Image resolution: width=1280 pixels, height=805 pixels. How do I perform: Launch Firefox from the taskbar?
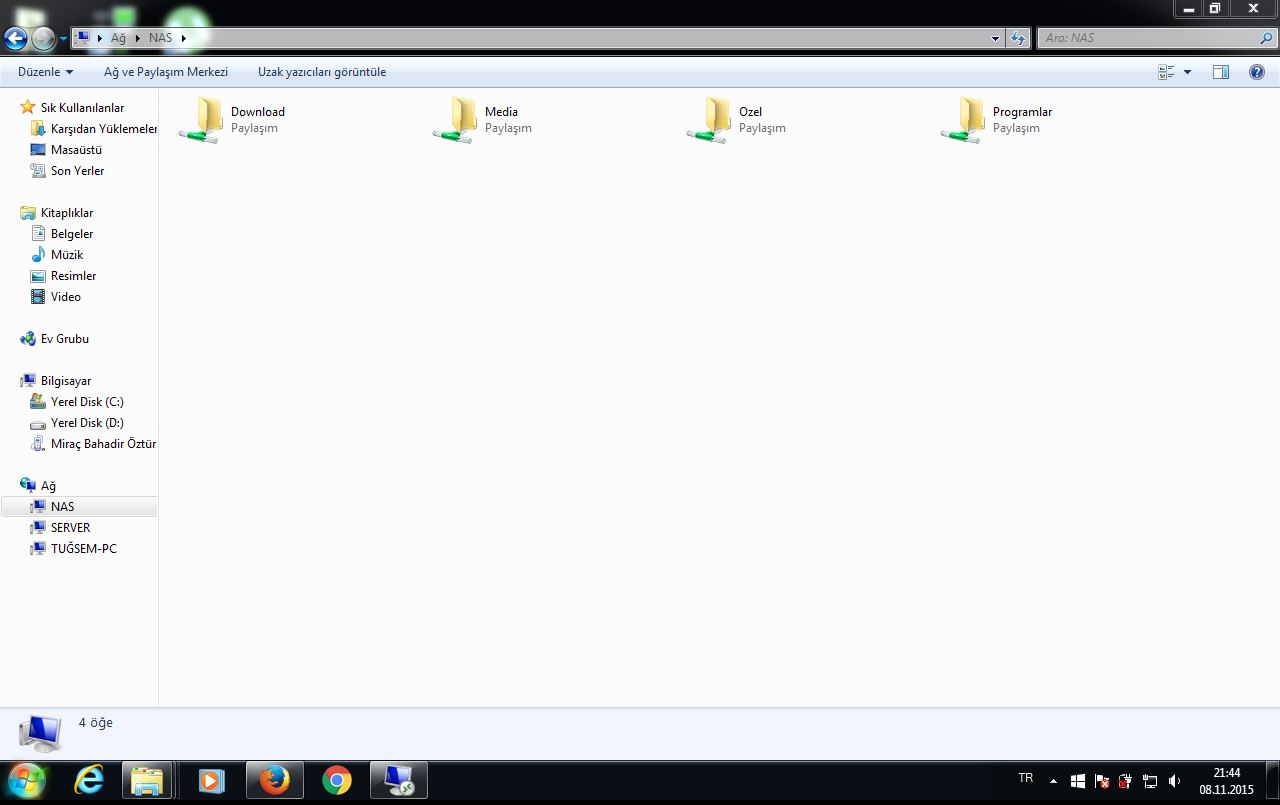274,780
